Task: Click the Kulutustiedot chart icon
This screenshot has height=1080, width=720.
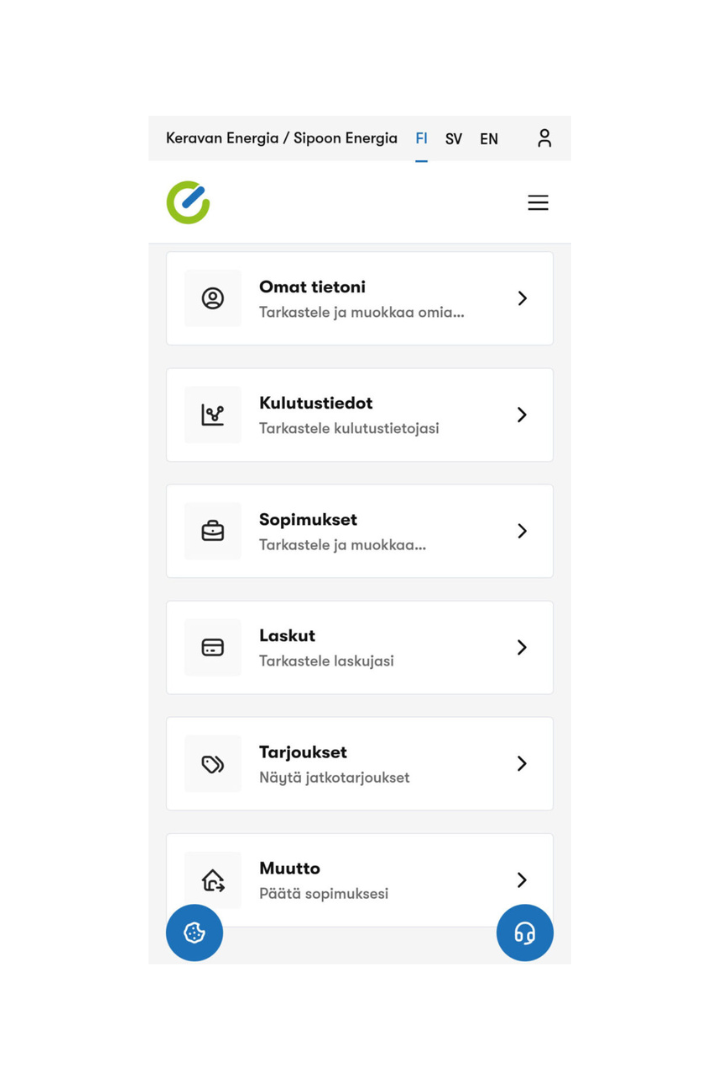Action: coord(212,414)
